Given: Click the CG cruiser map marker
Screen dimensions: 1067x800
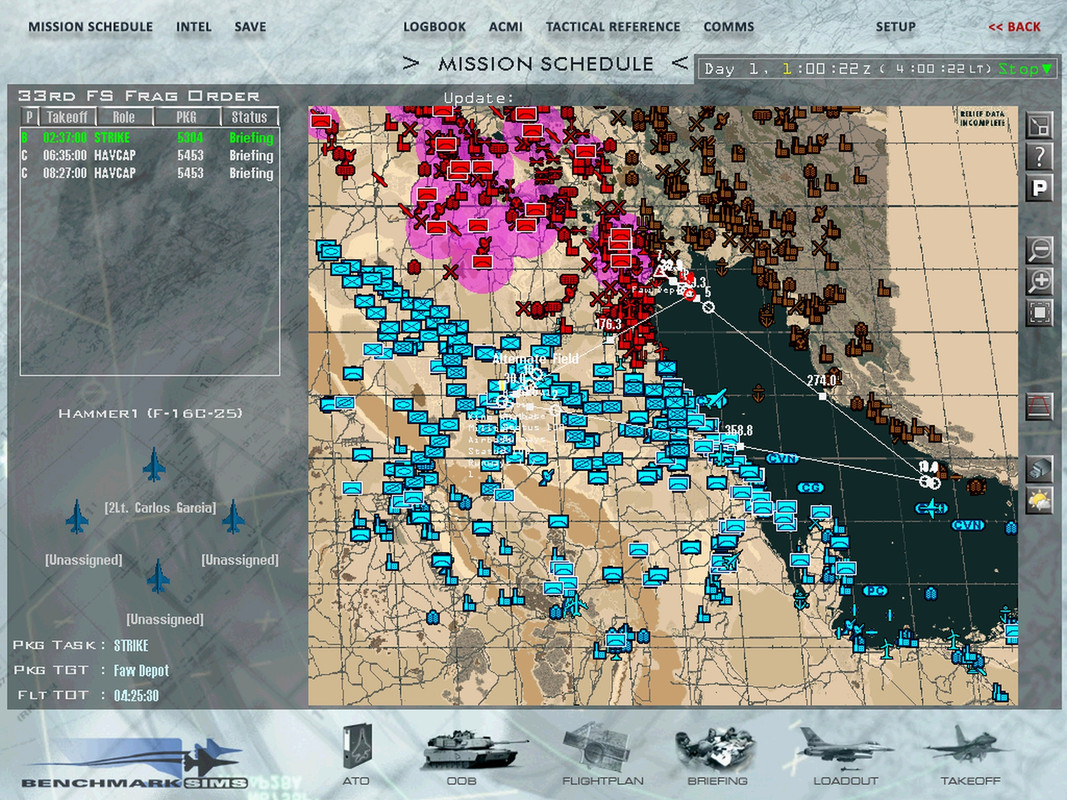Looking at the screenshot, I should (811, 488).
